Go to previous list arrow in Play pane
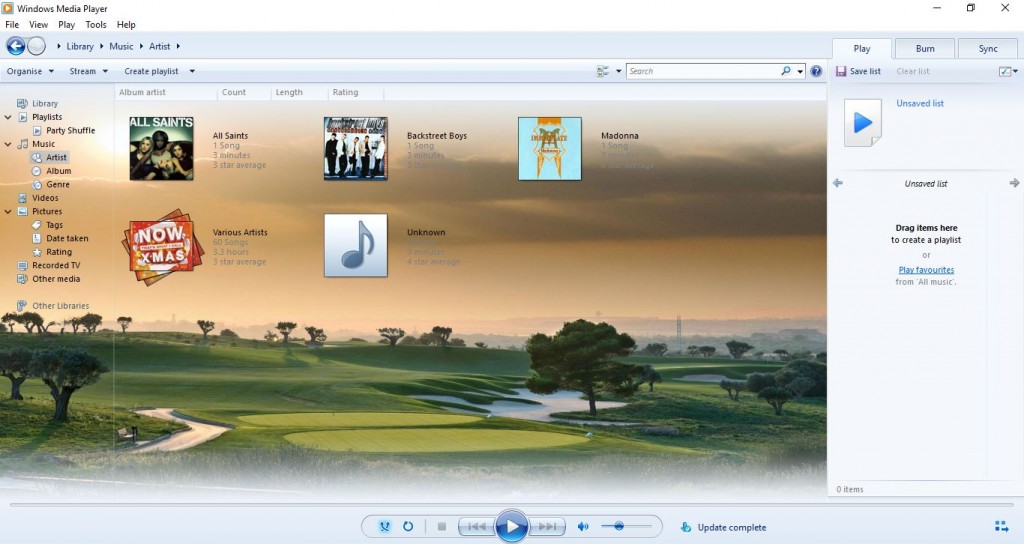This screenshot has height=544, width=1024. pos(838,184)
